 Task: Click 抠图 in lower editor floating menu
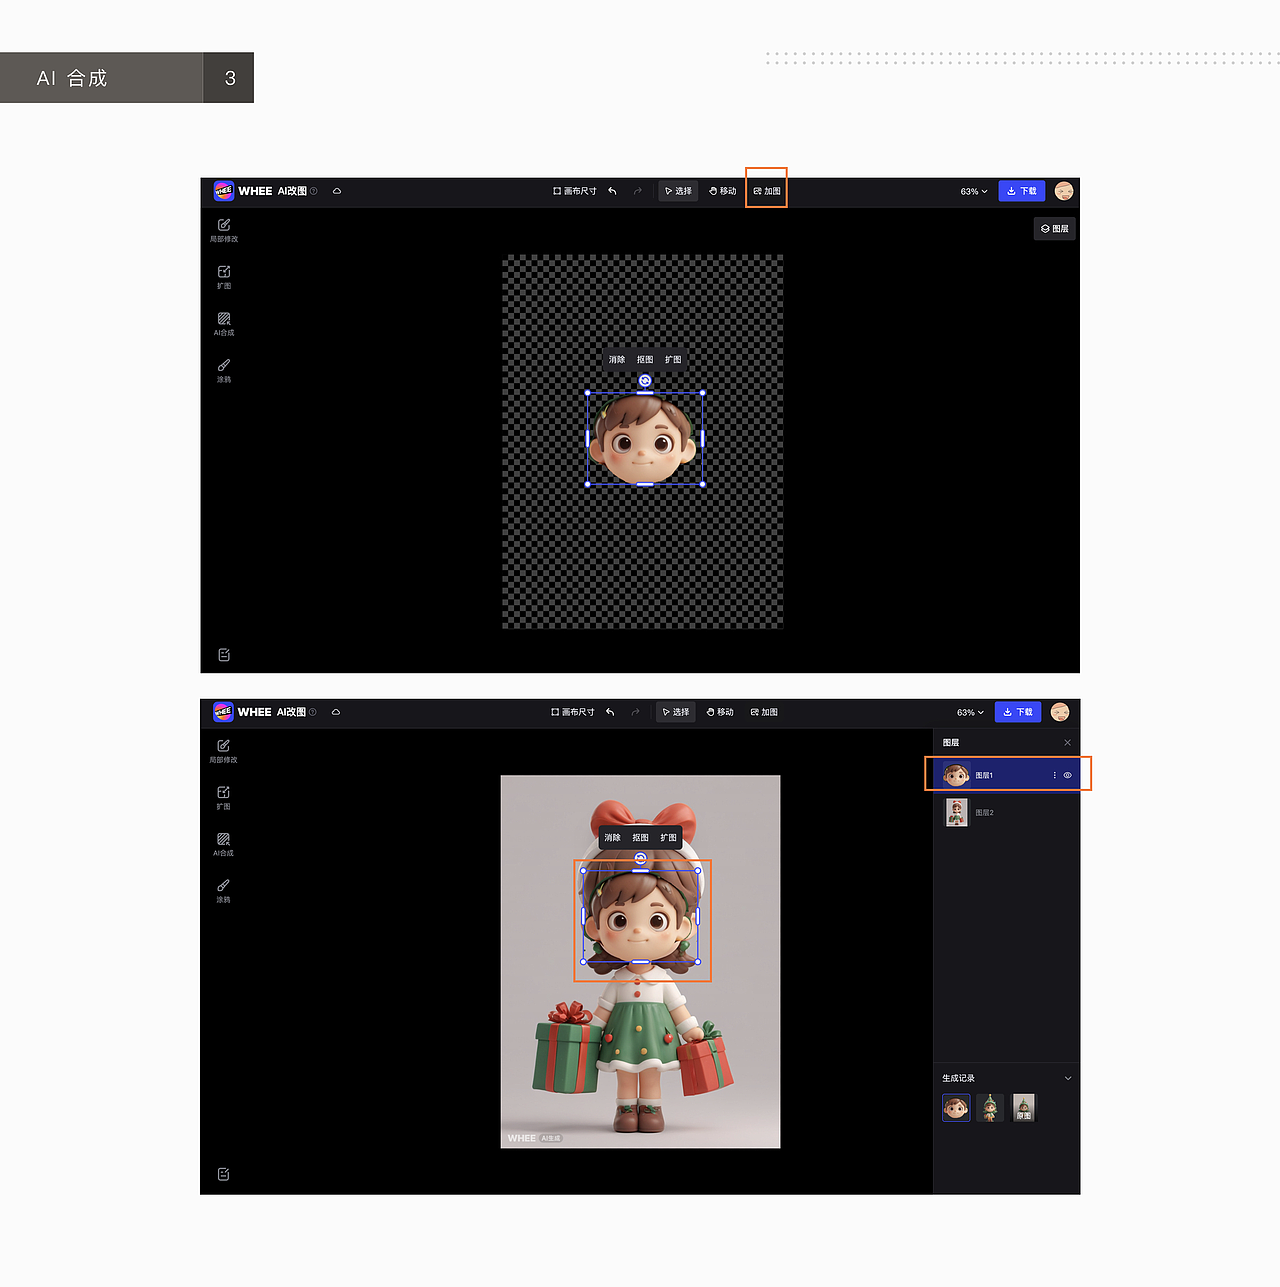point(641,838)
